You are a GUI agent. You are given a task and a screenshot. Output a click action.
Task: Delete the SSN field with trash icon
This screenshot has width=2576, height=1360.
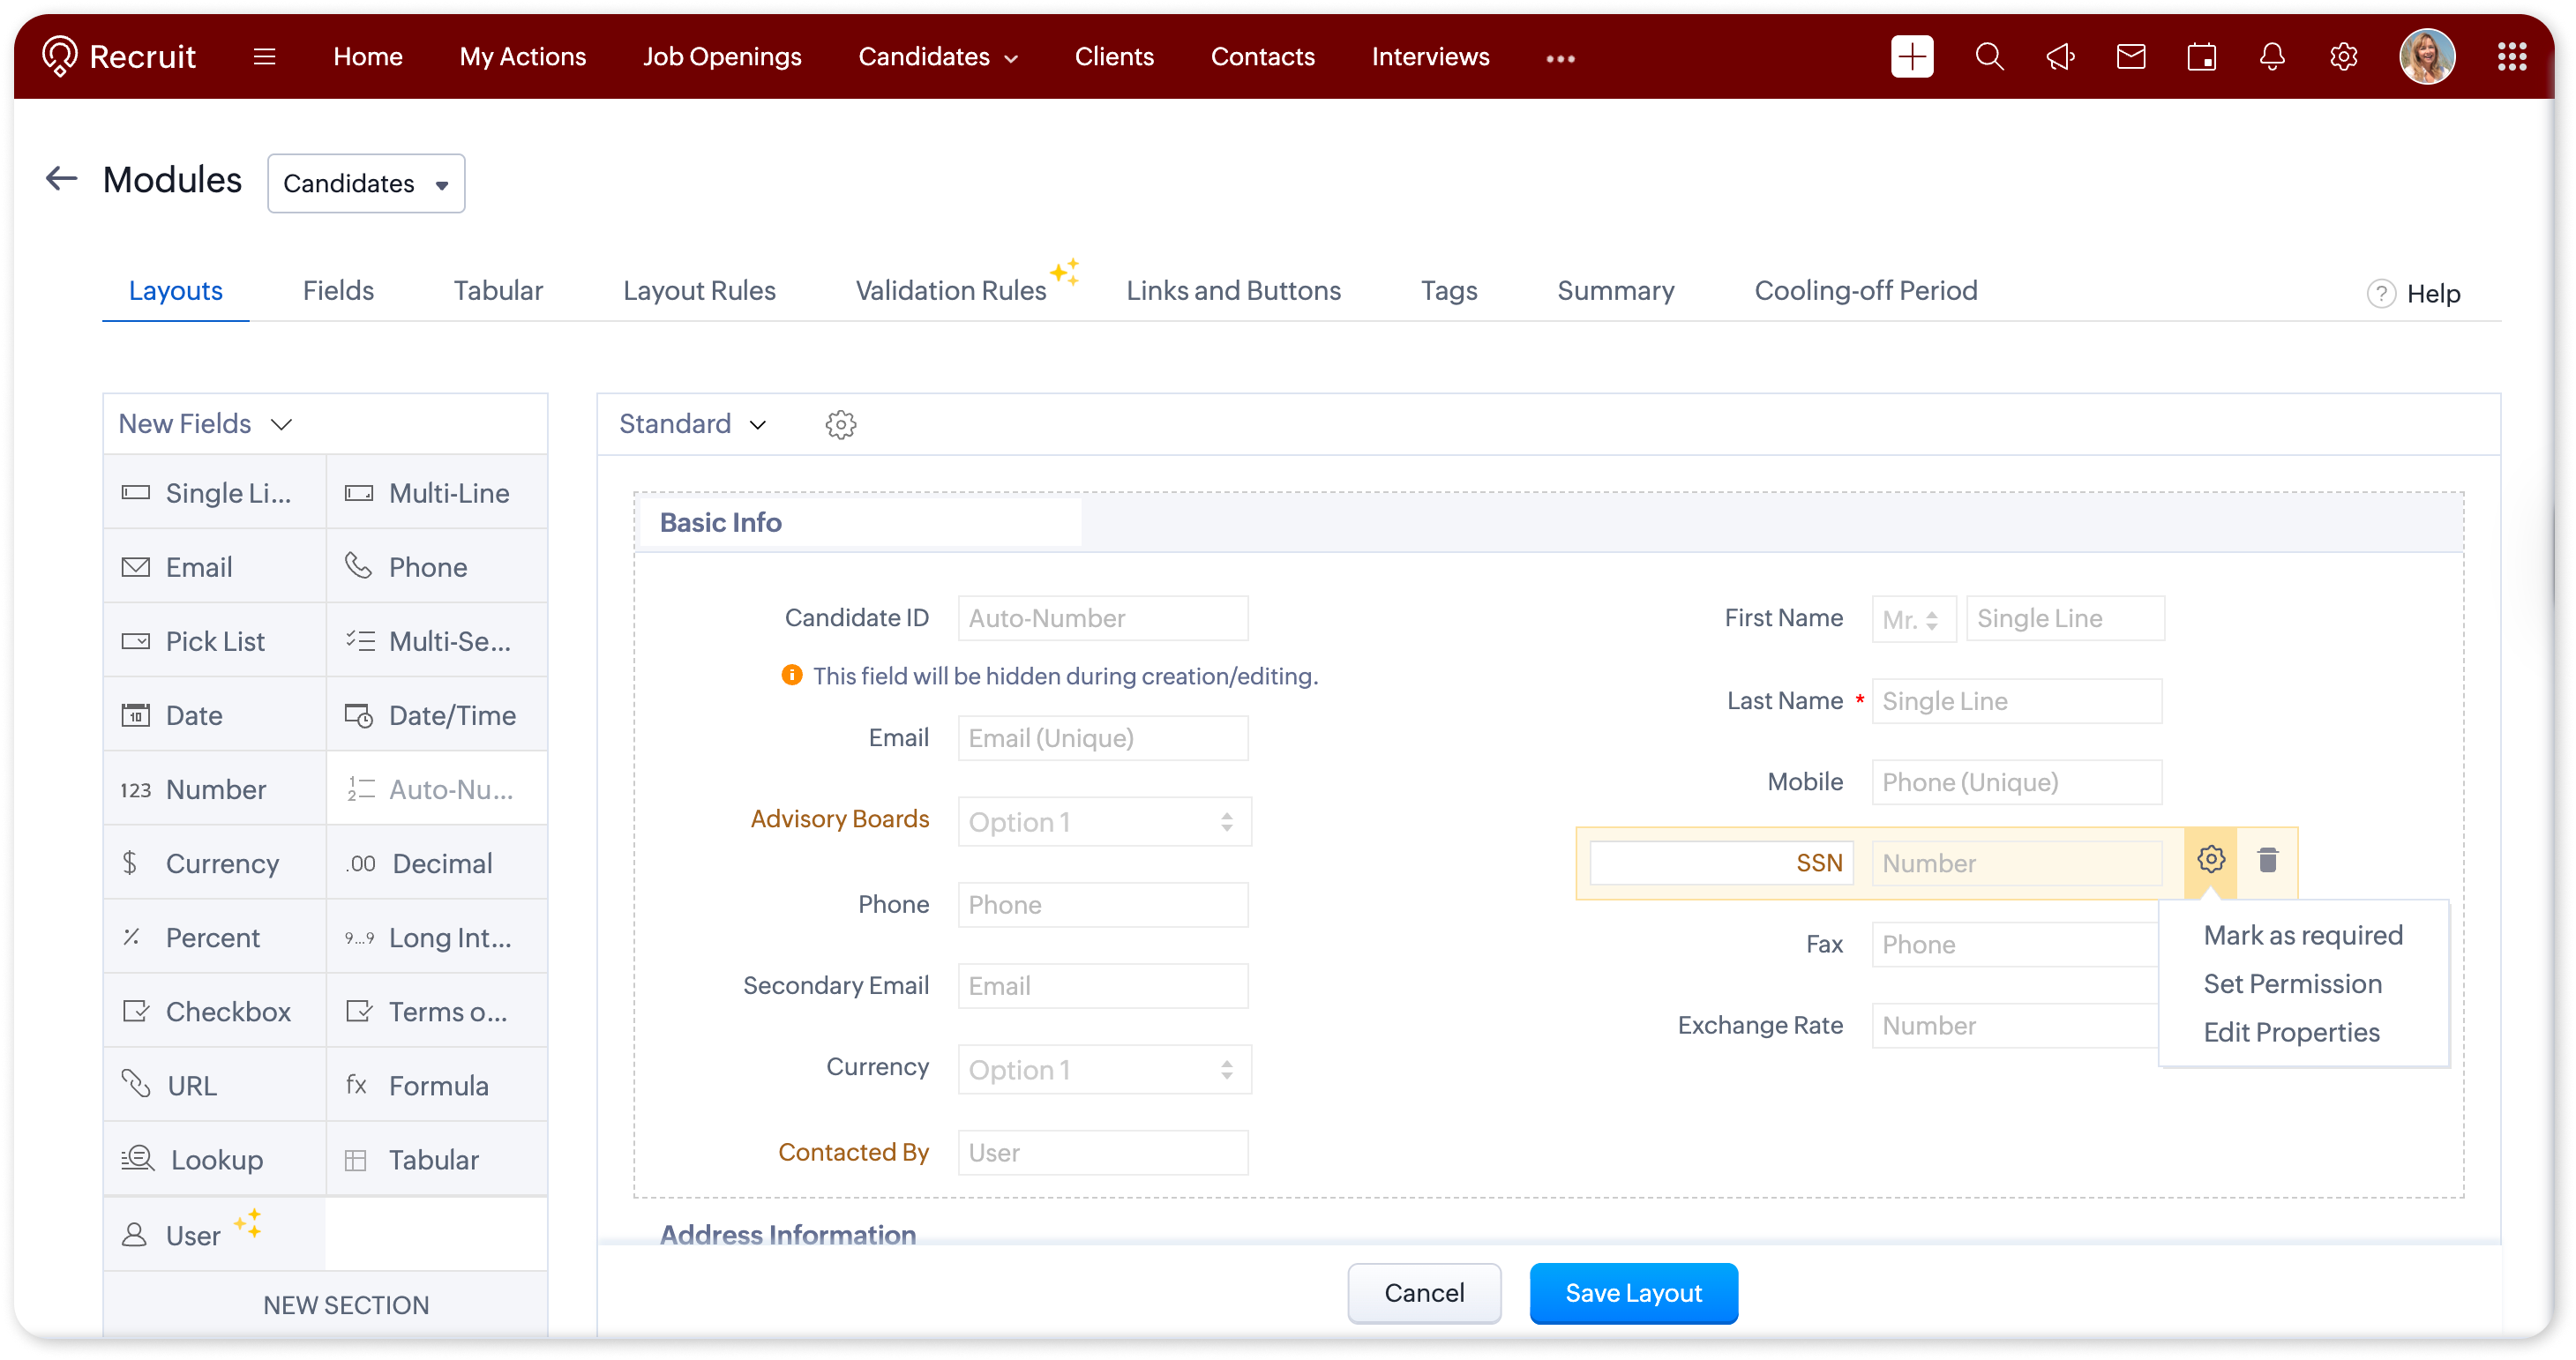click(x=2267, y=860)
